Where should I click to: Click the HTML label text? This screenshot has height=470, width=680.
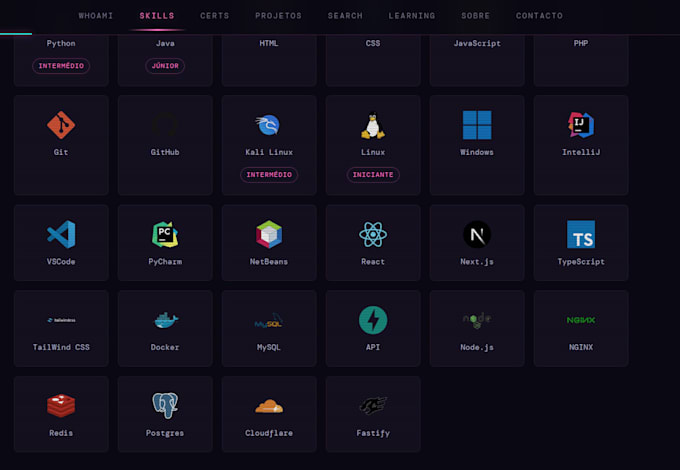click(x=269, y=43)
